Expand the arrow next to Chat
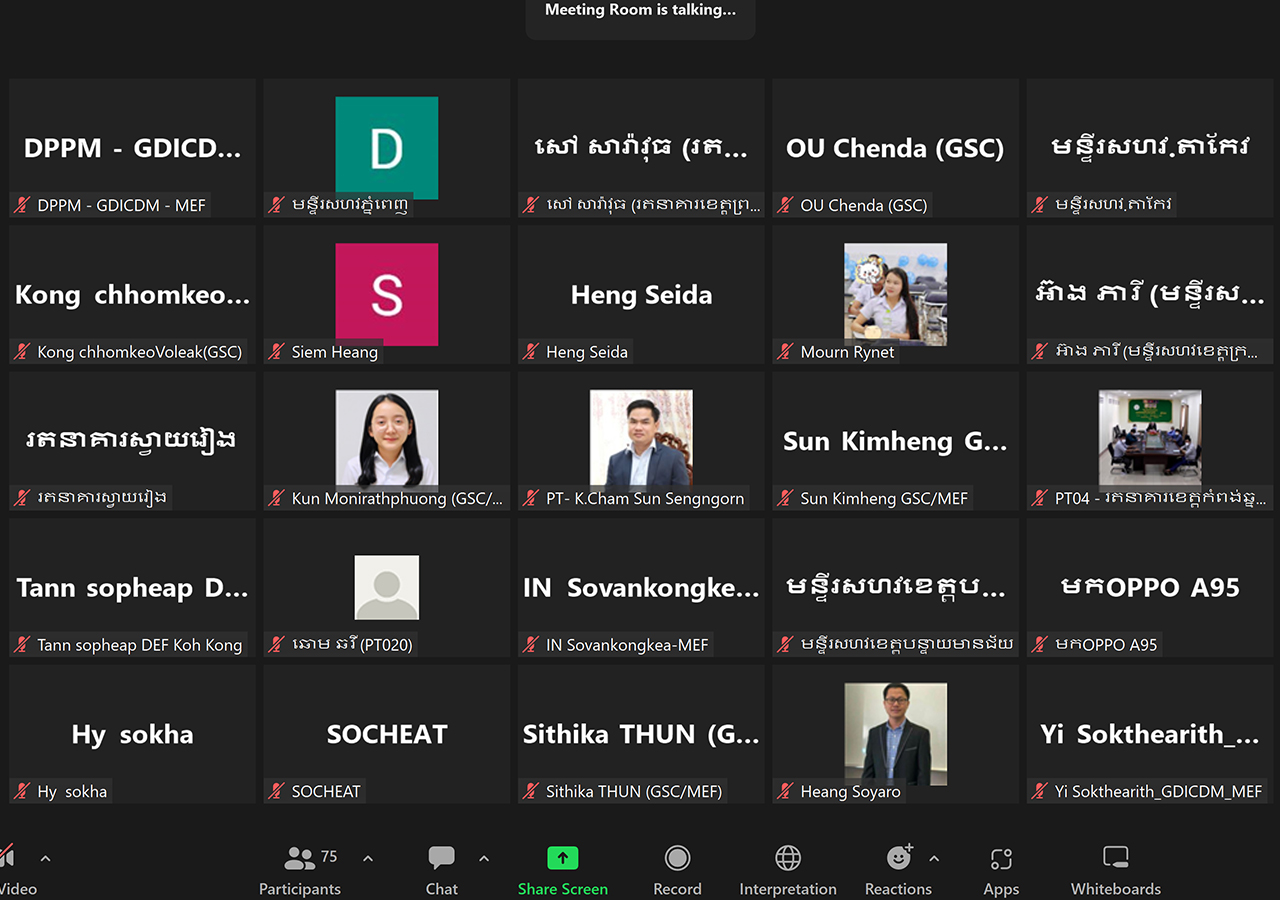This screenshot has height=900, width=1280. point(484,858)
